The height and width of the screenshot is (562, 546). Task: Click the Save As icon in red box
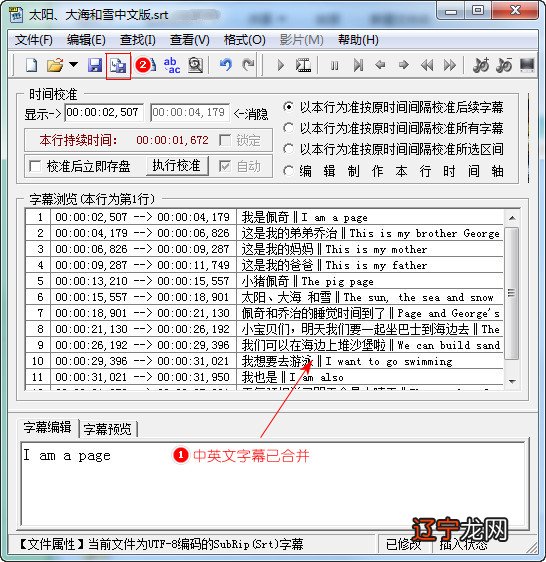[118, 66]
